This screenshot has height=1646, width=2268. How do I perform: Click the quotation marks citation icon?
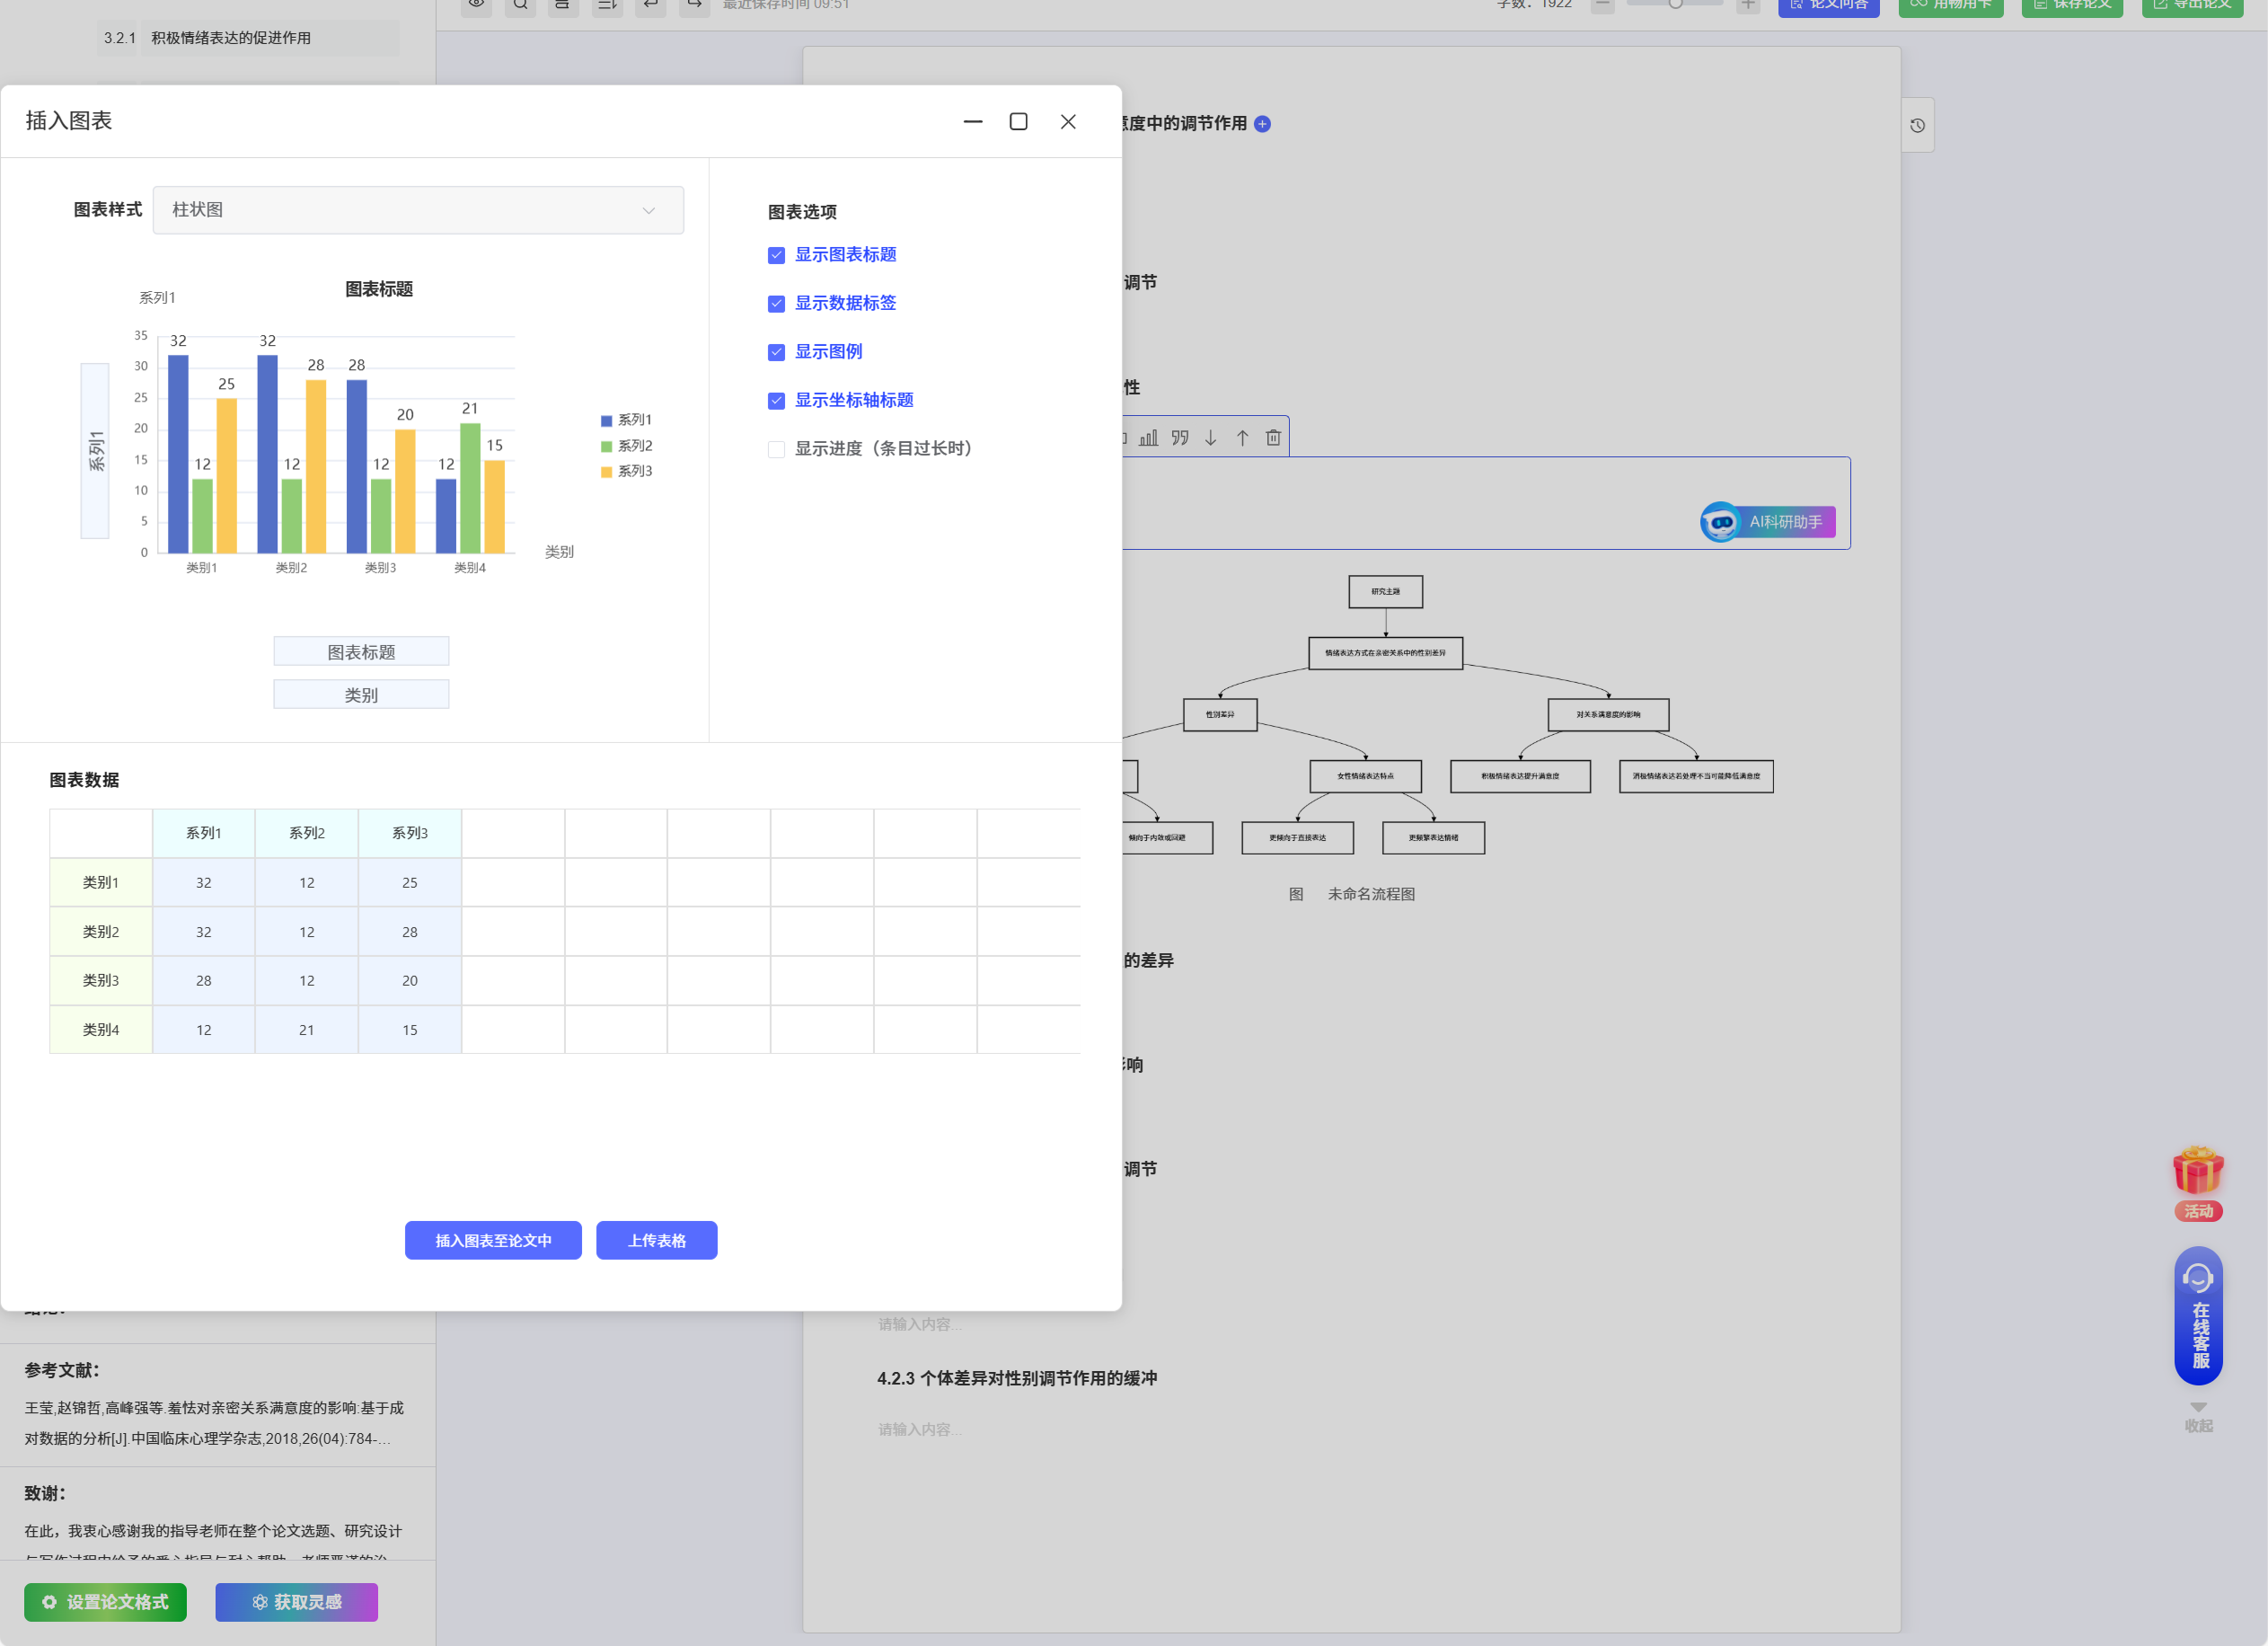click(1180, 438)
